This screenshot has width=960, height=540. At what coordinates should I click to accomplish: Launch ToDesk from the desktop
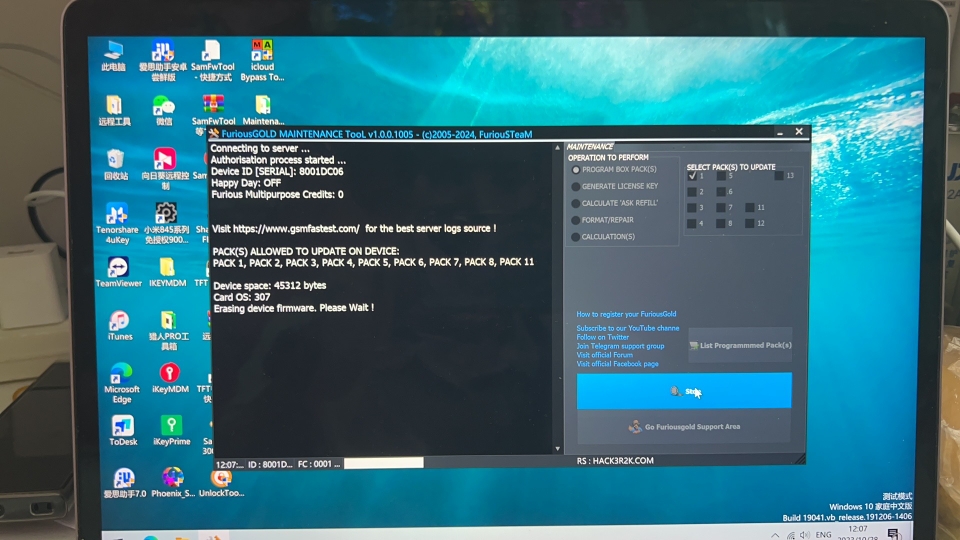(x=122, y=430)
